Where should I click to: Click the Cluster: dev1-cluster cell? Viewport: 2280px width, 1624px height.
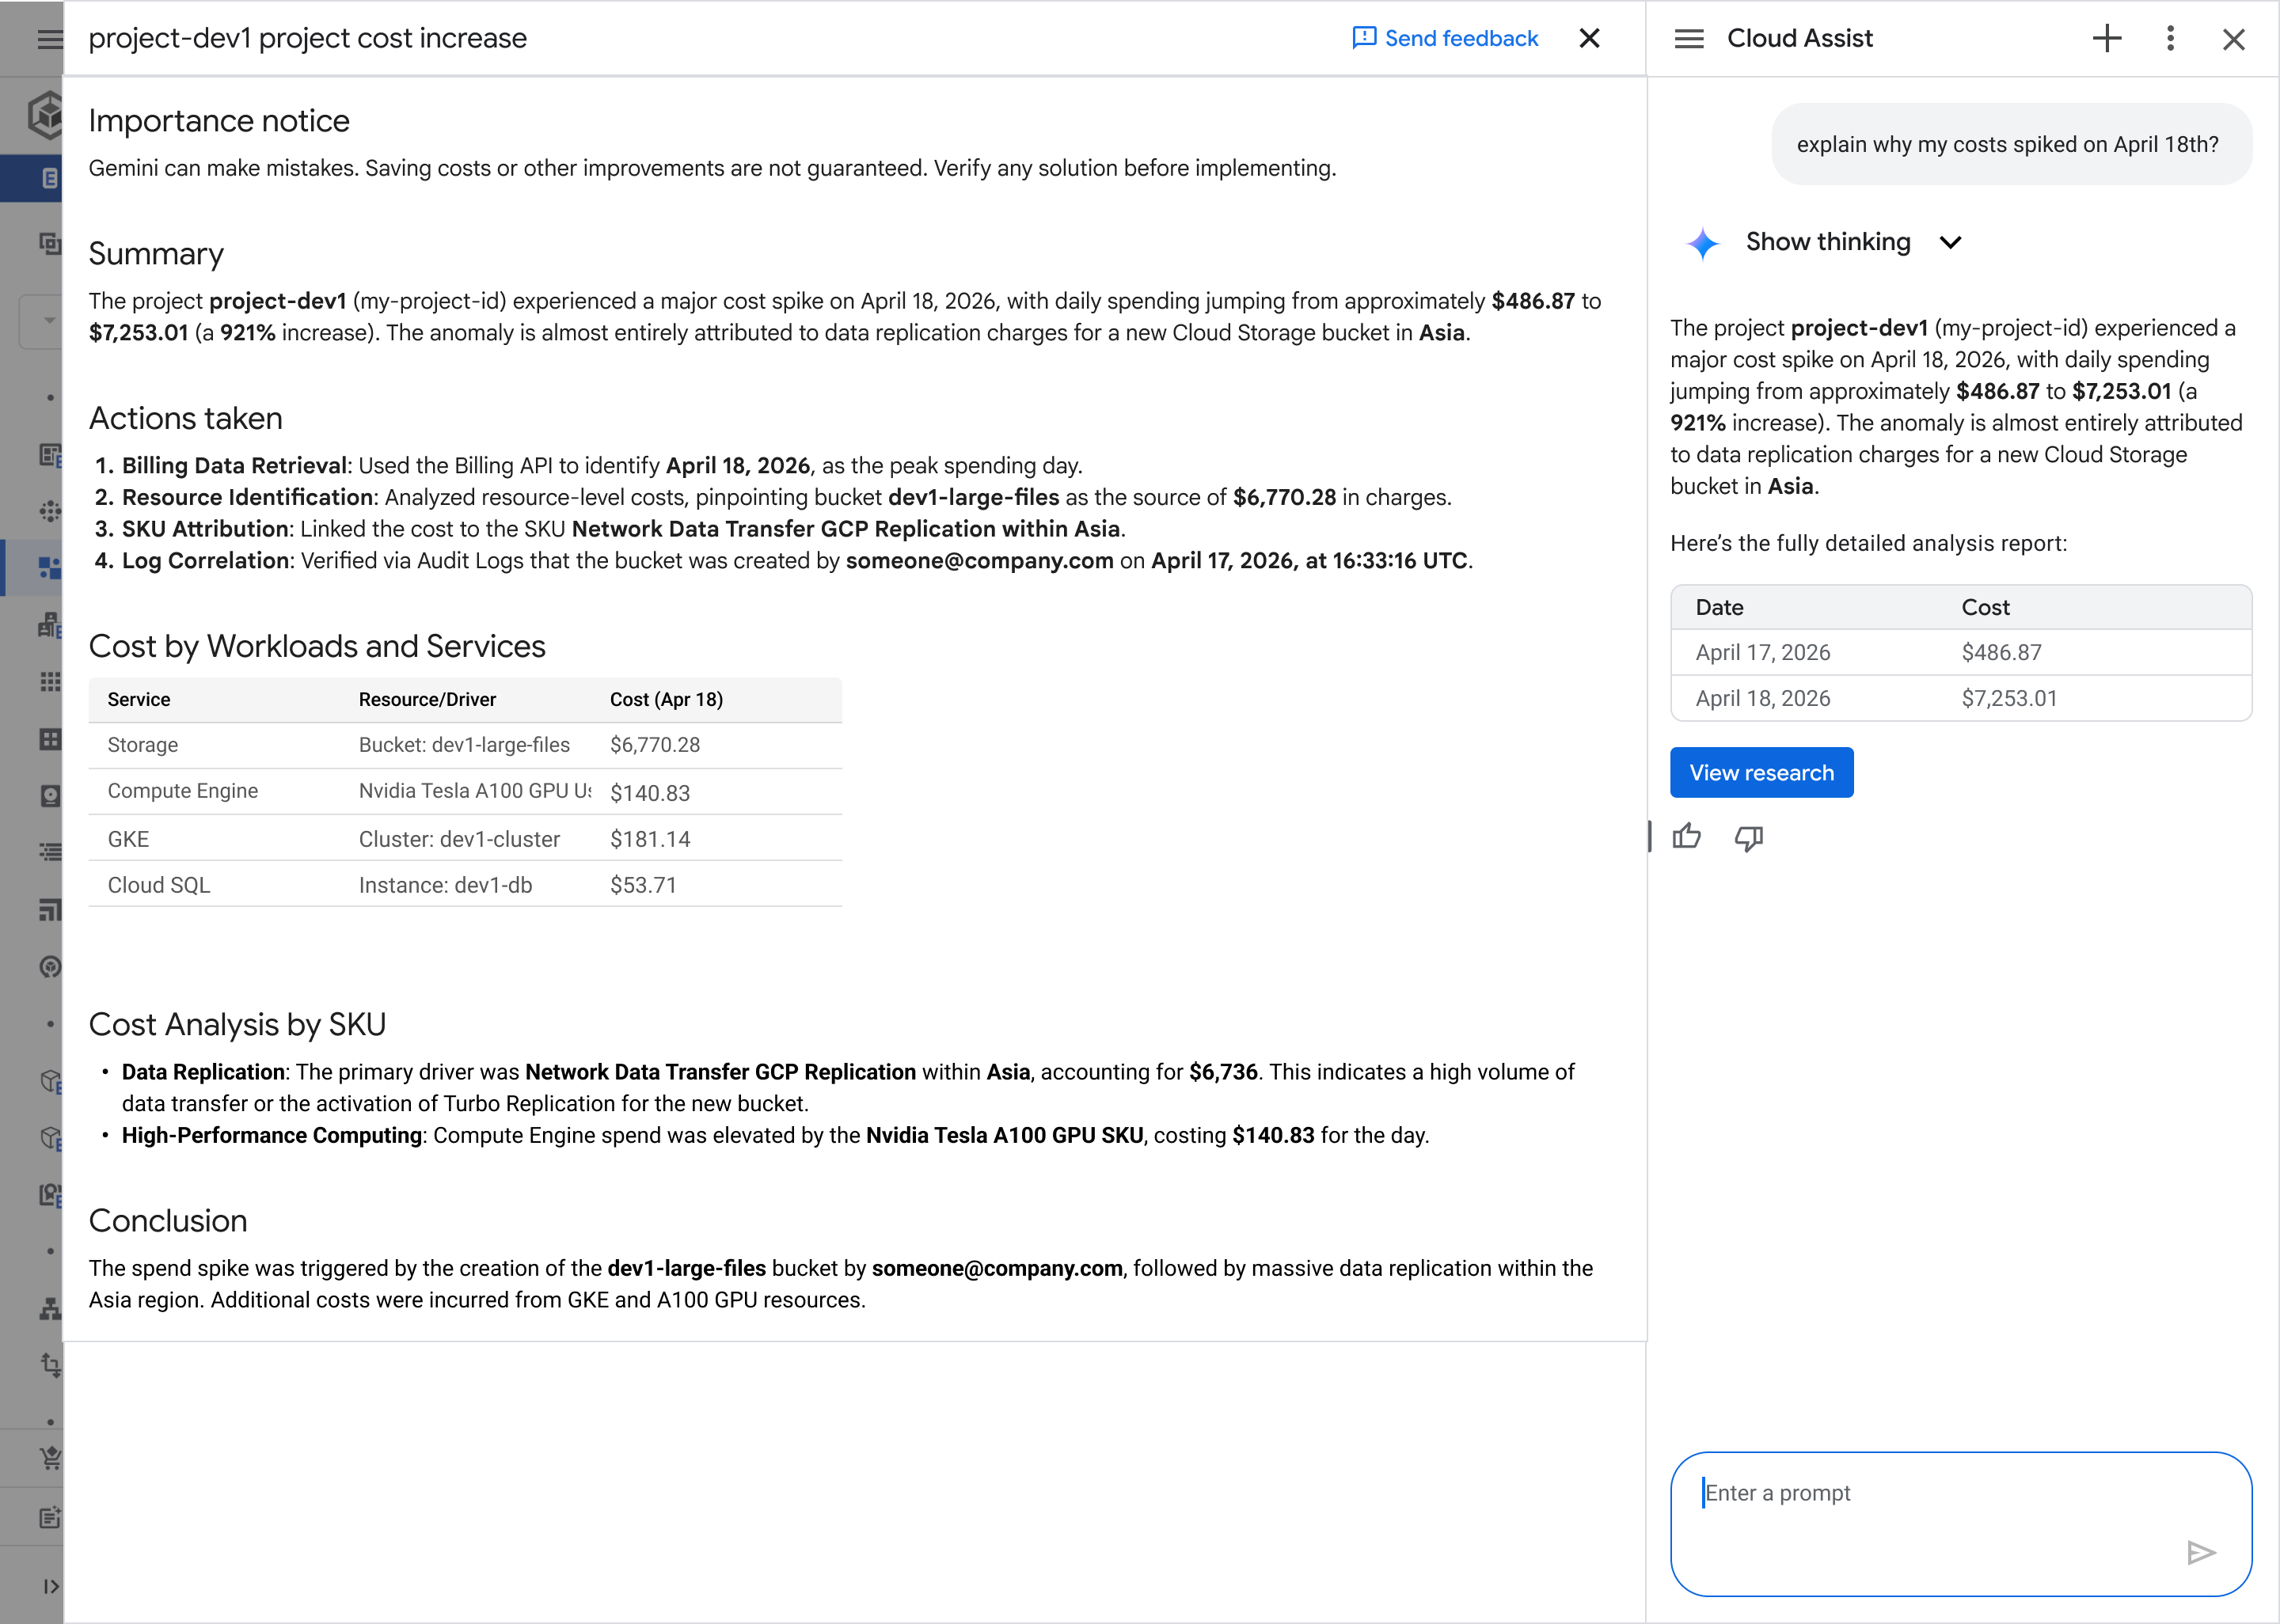tap(459, 839)
